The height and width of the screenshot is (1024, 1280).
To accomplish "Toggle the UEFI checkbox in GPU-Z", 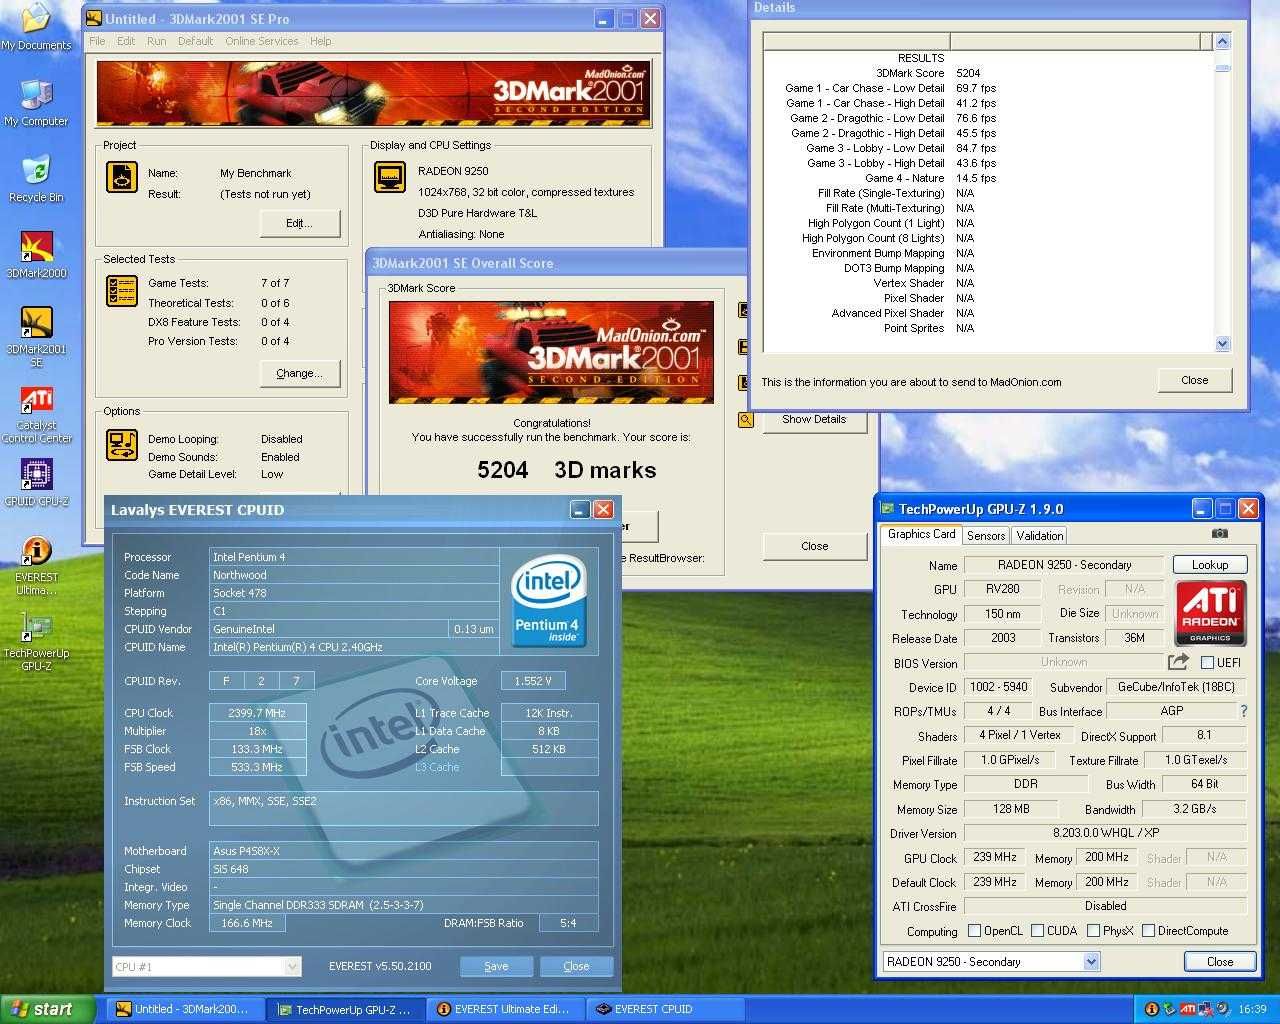I will 1207,663.
